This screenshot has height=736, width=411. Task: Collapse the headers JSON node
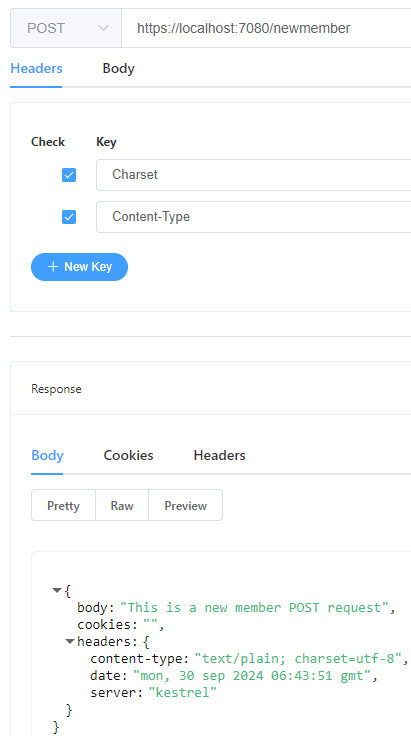coord(70,641)
